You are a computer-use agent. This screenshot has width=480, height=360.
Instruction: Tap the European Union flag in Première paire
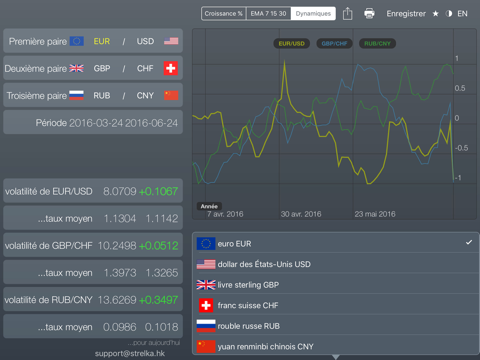pos(77,41)
